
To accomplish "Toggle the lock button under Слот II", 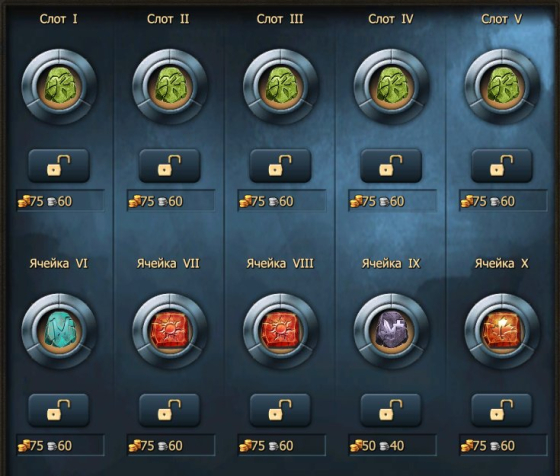I will (x=170, y=166).
